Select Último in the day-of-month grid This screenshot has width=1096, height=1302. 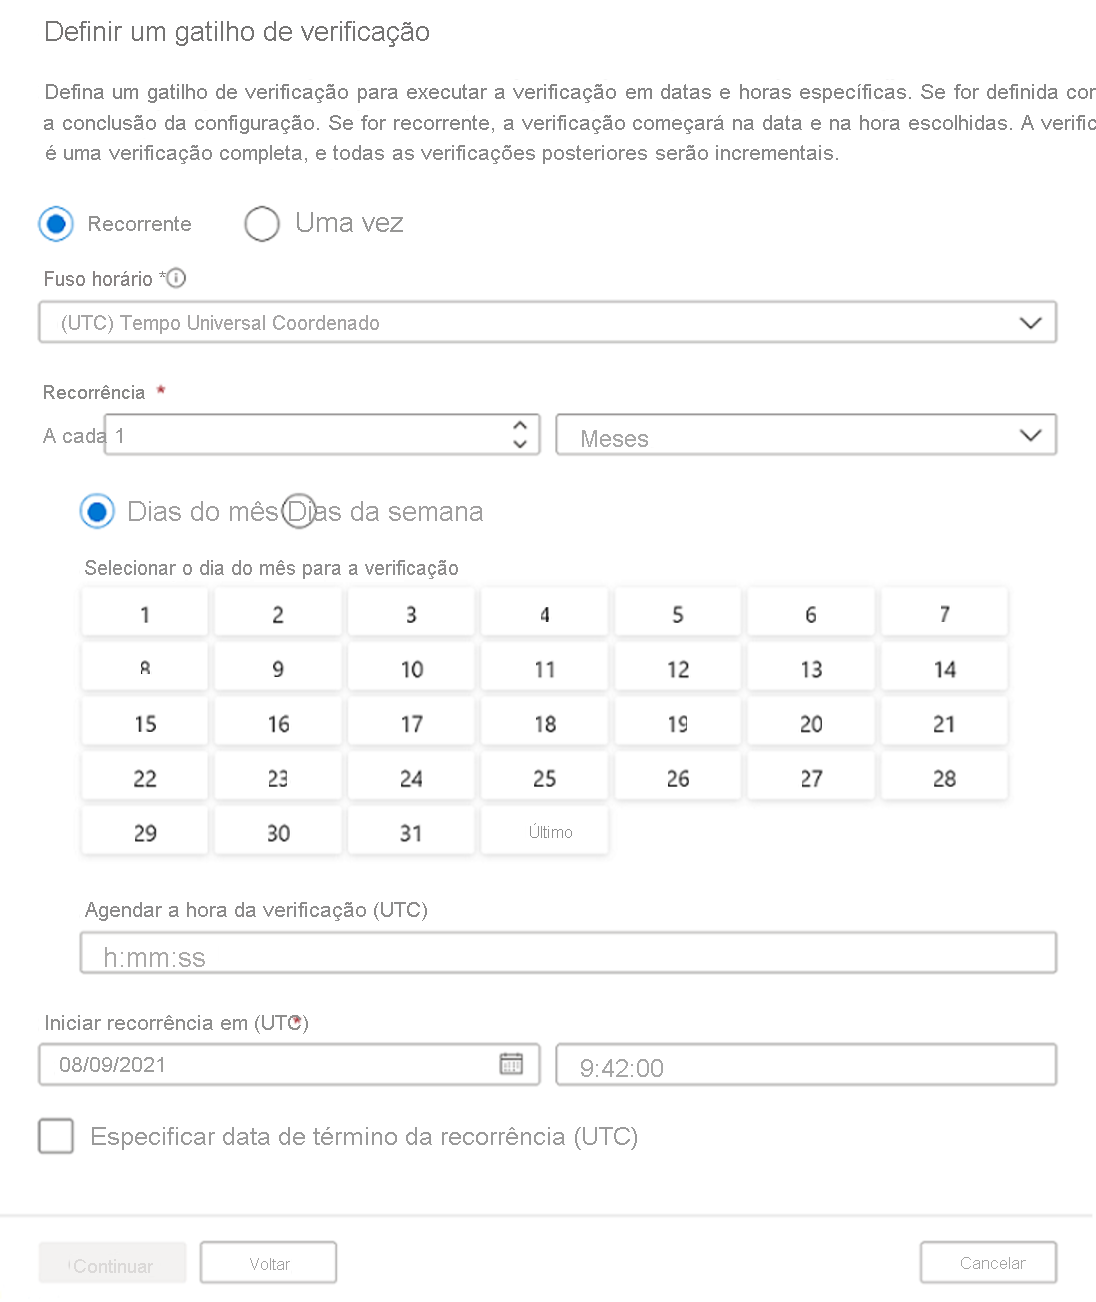click(x=544, y=830)
